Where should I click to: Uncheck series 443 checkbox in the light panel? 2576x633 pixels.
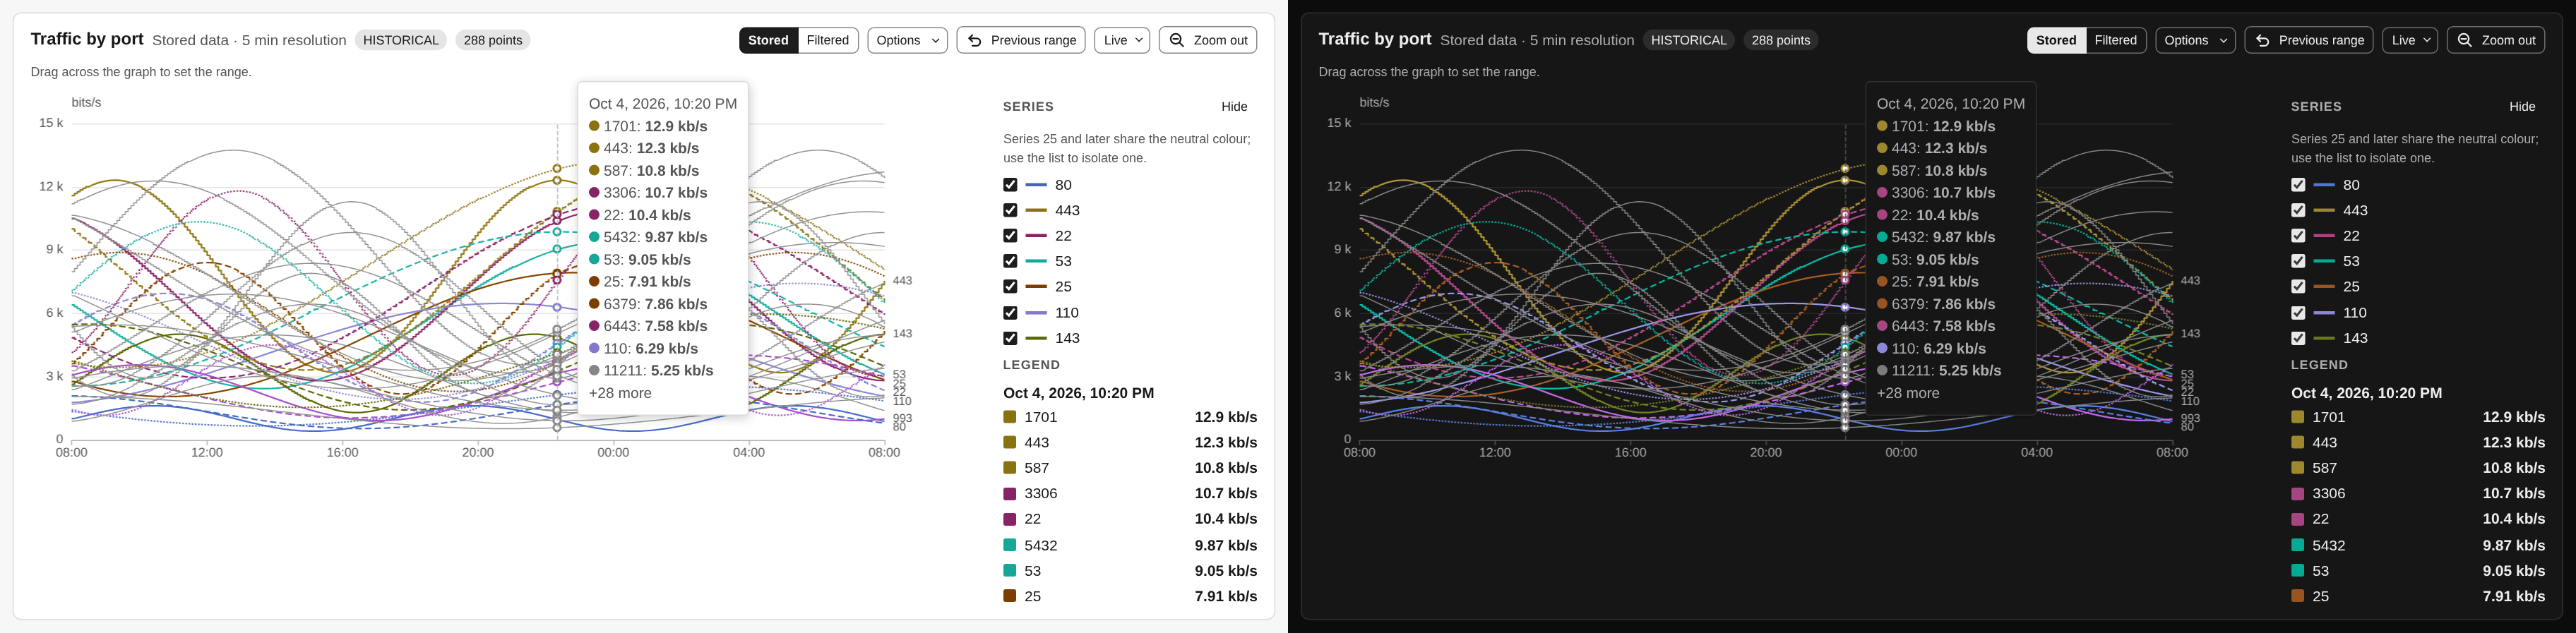coord(1010,210)
